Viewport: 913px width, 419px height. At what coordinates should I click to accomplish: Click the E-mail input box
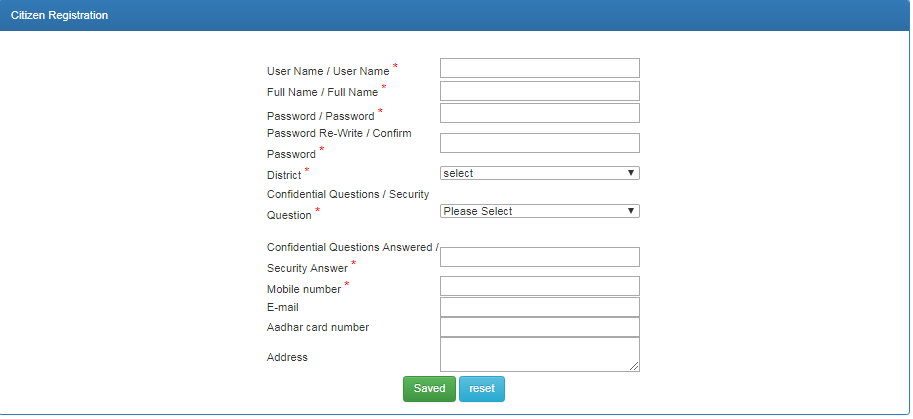click(539, 307)
